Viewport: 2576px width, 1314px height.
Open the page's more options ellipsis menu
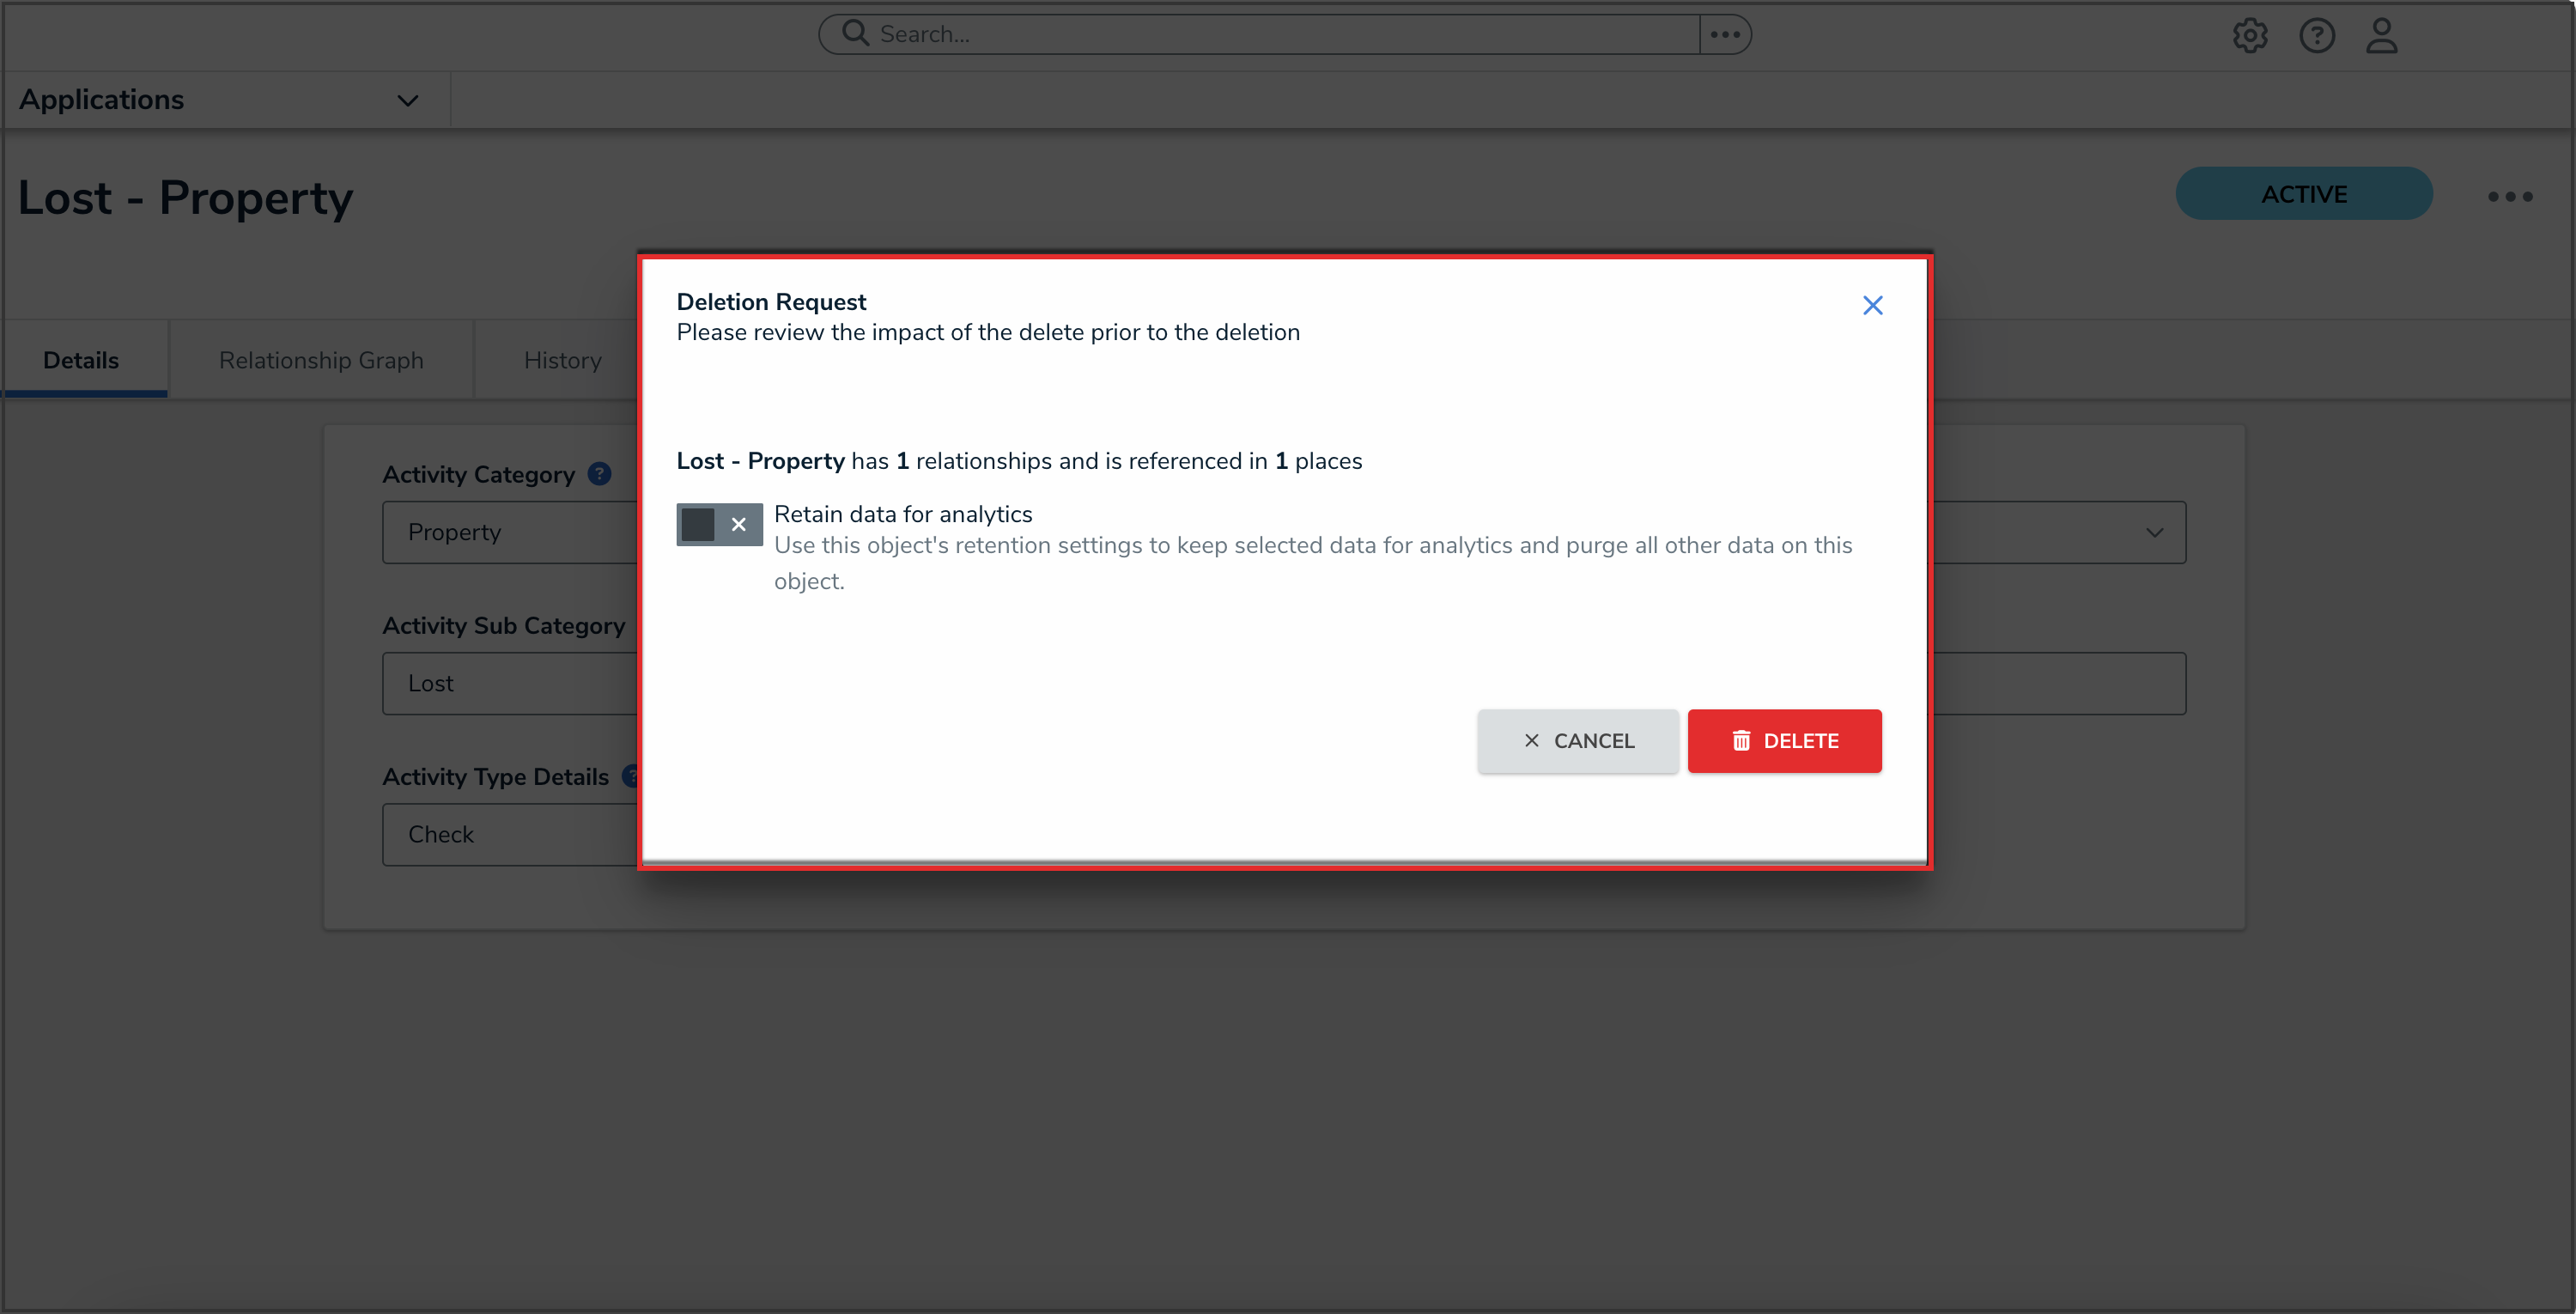click(x=2510, y=196)
